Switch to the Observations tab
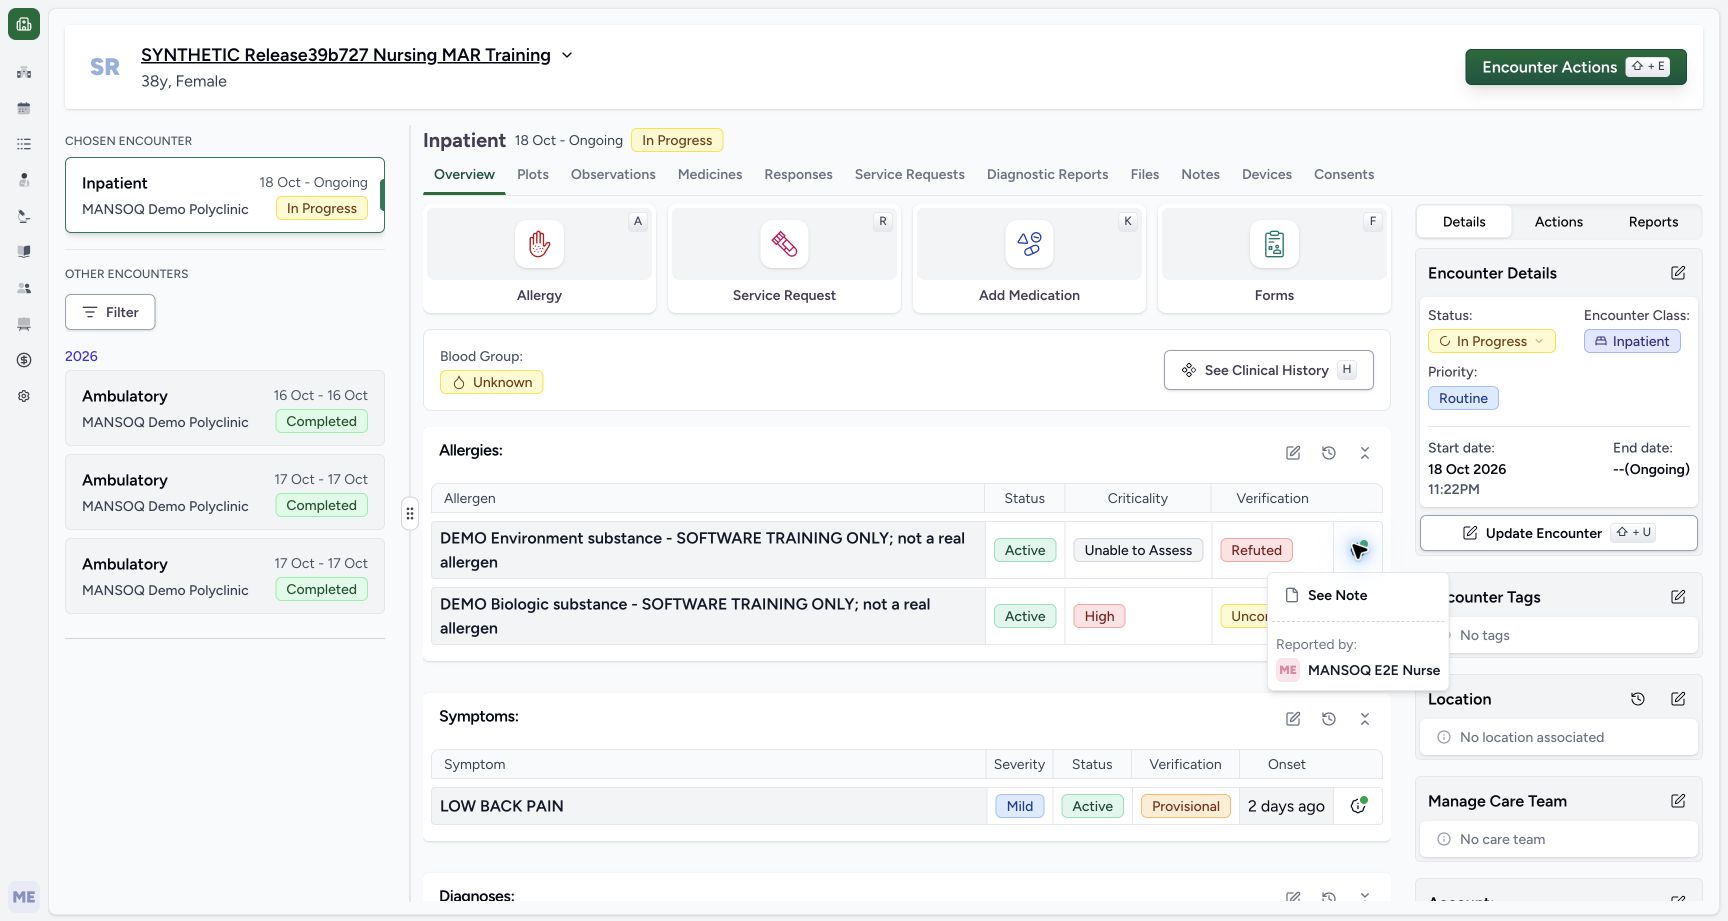 (x=613, y=174)
